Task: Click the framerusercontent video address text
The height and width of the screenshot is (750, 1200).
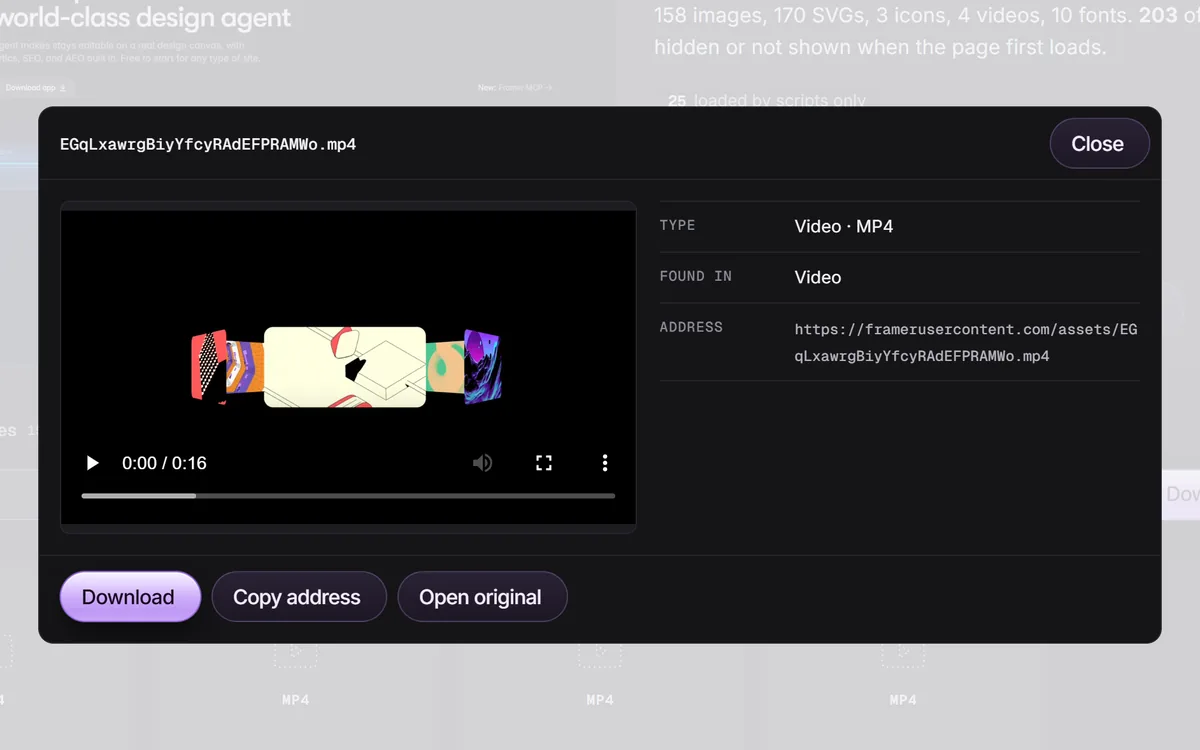Action: click(x=966, y=342)
